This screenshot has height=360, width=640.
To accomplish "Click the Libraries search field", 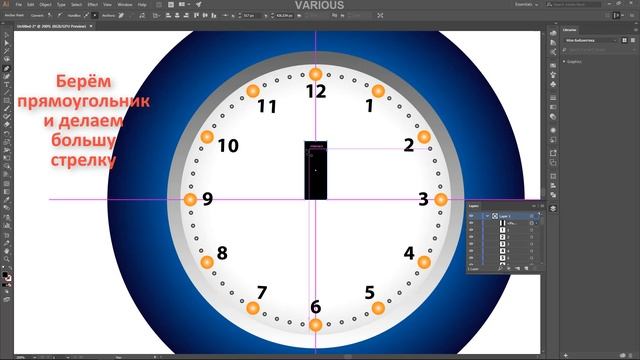I will tap(598, 50).
